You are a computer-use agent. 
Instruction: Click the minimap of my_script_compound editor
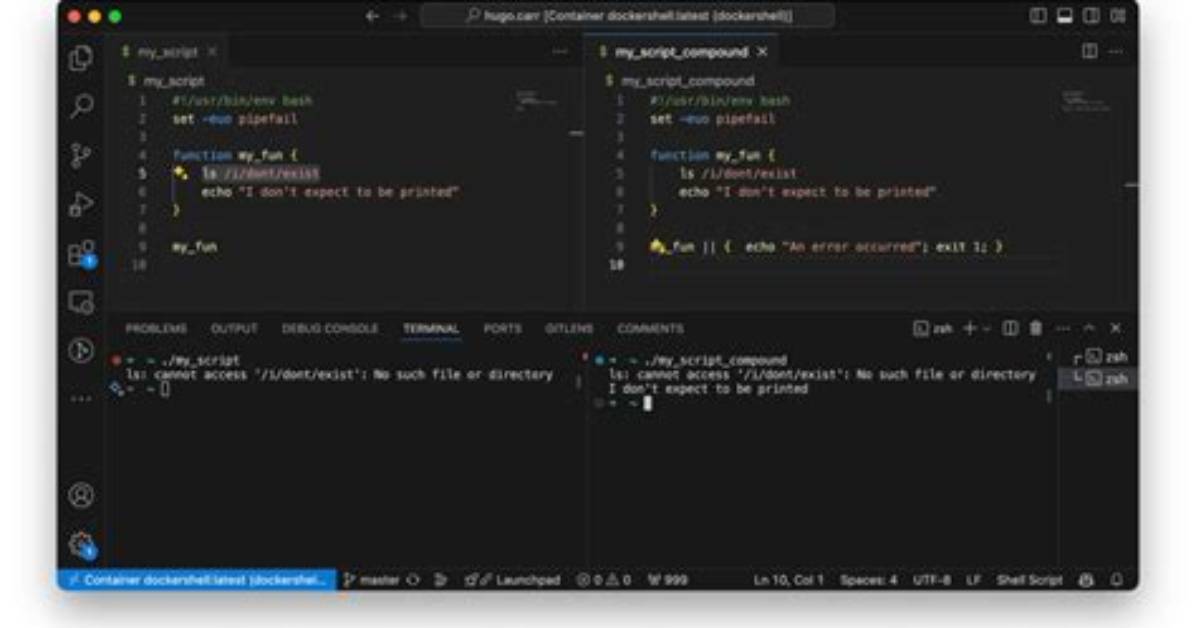click(1086, 101)
